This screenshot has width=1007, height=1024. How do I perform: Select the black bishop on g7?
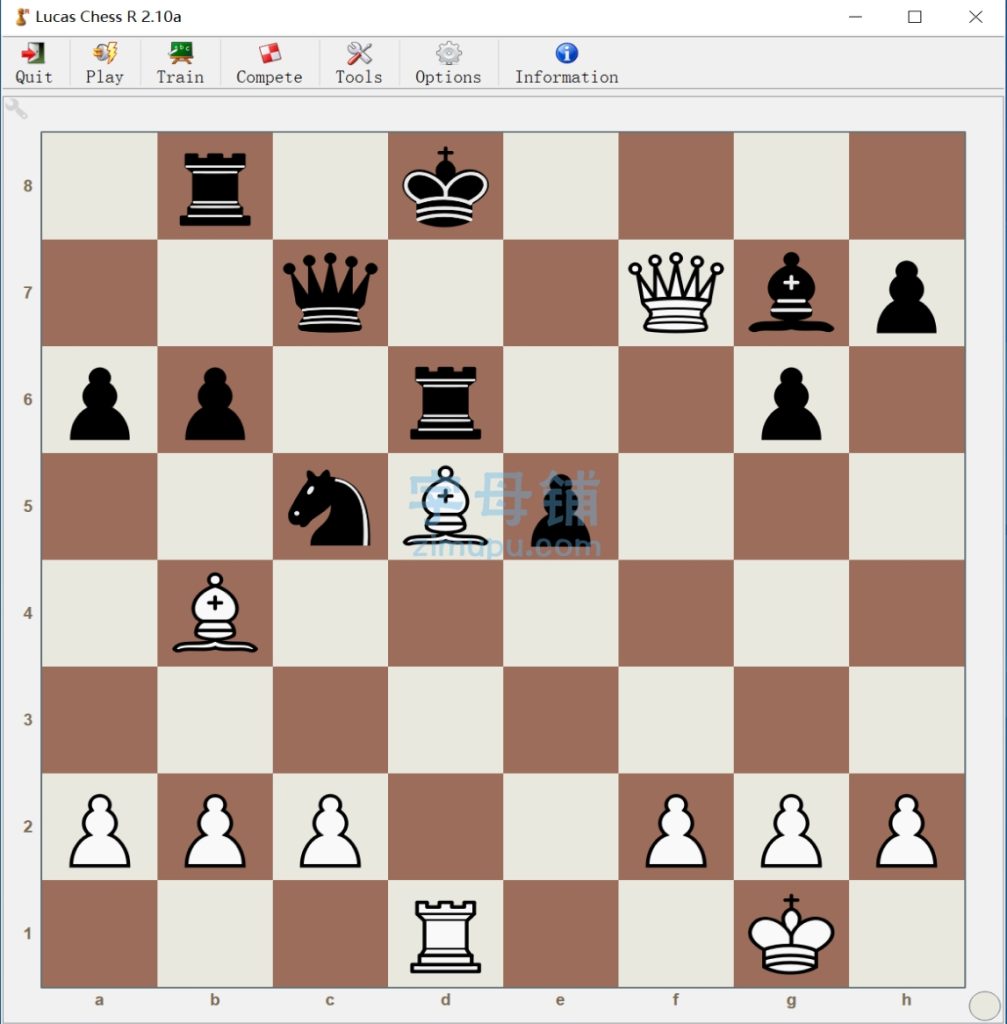[x=791, y=293]
